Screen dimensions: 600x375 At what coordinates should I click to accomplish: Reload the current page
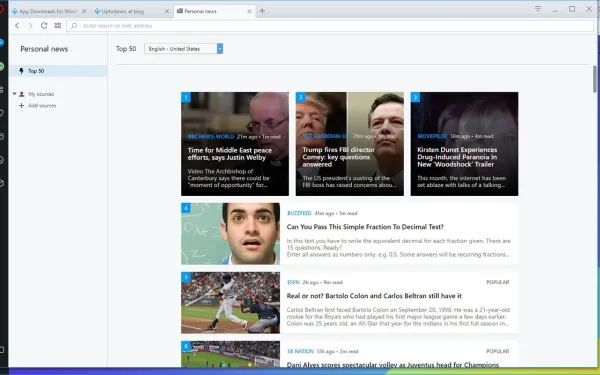[44, 26]
